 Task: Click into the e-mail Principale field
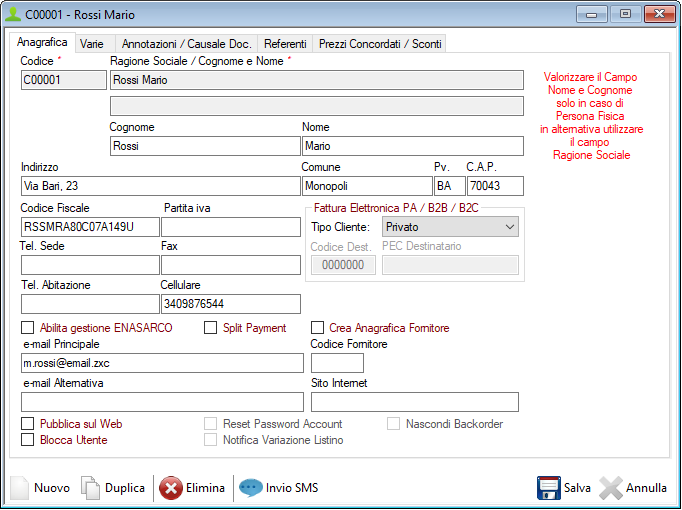[x=161, y=363]
